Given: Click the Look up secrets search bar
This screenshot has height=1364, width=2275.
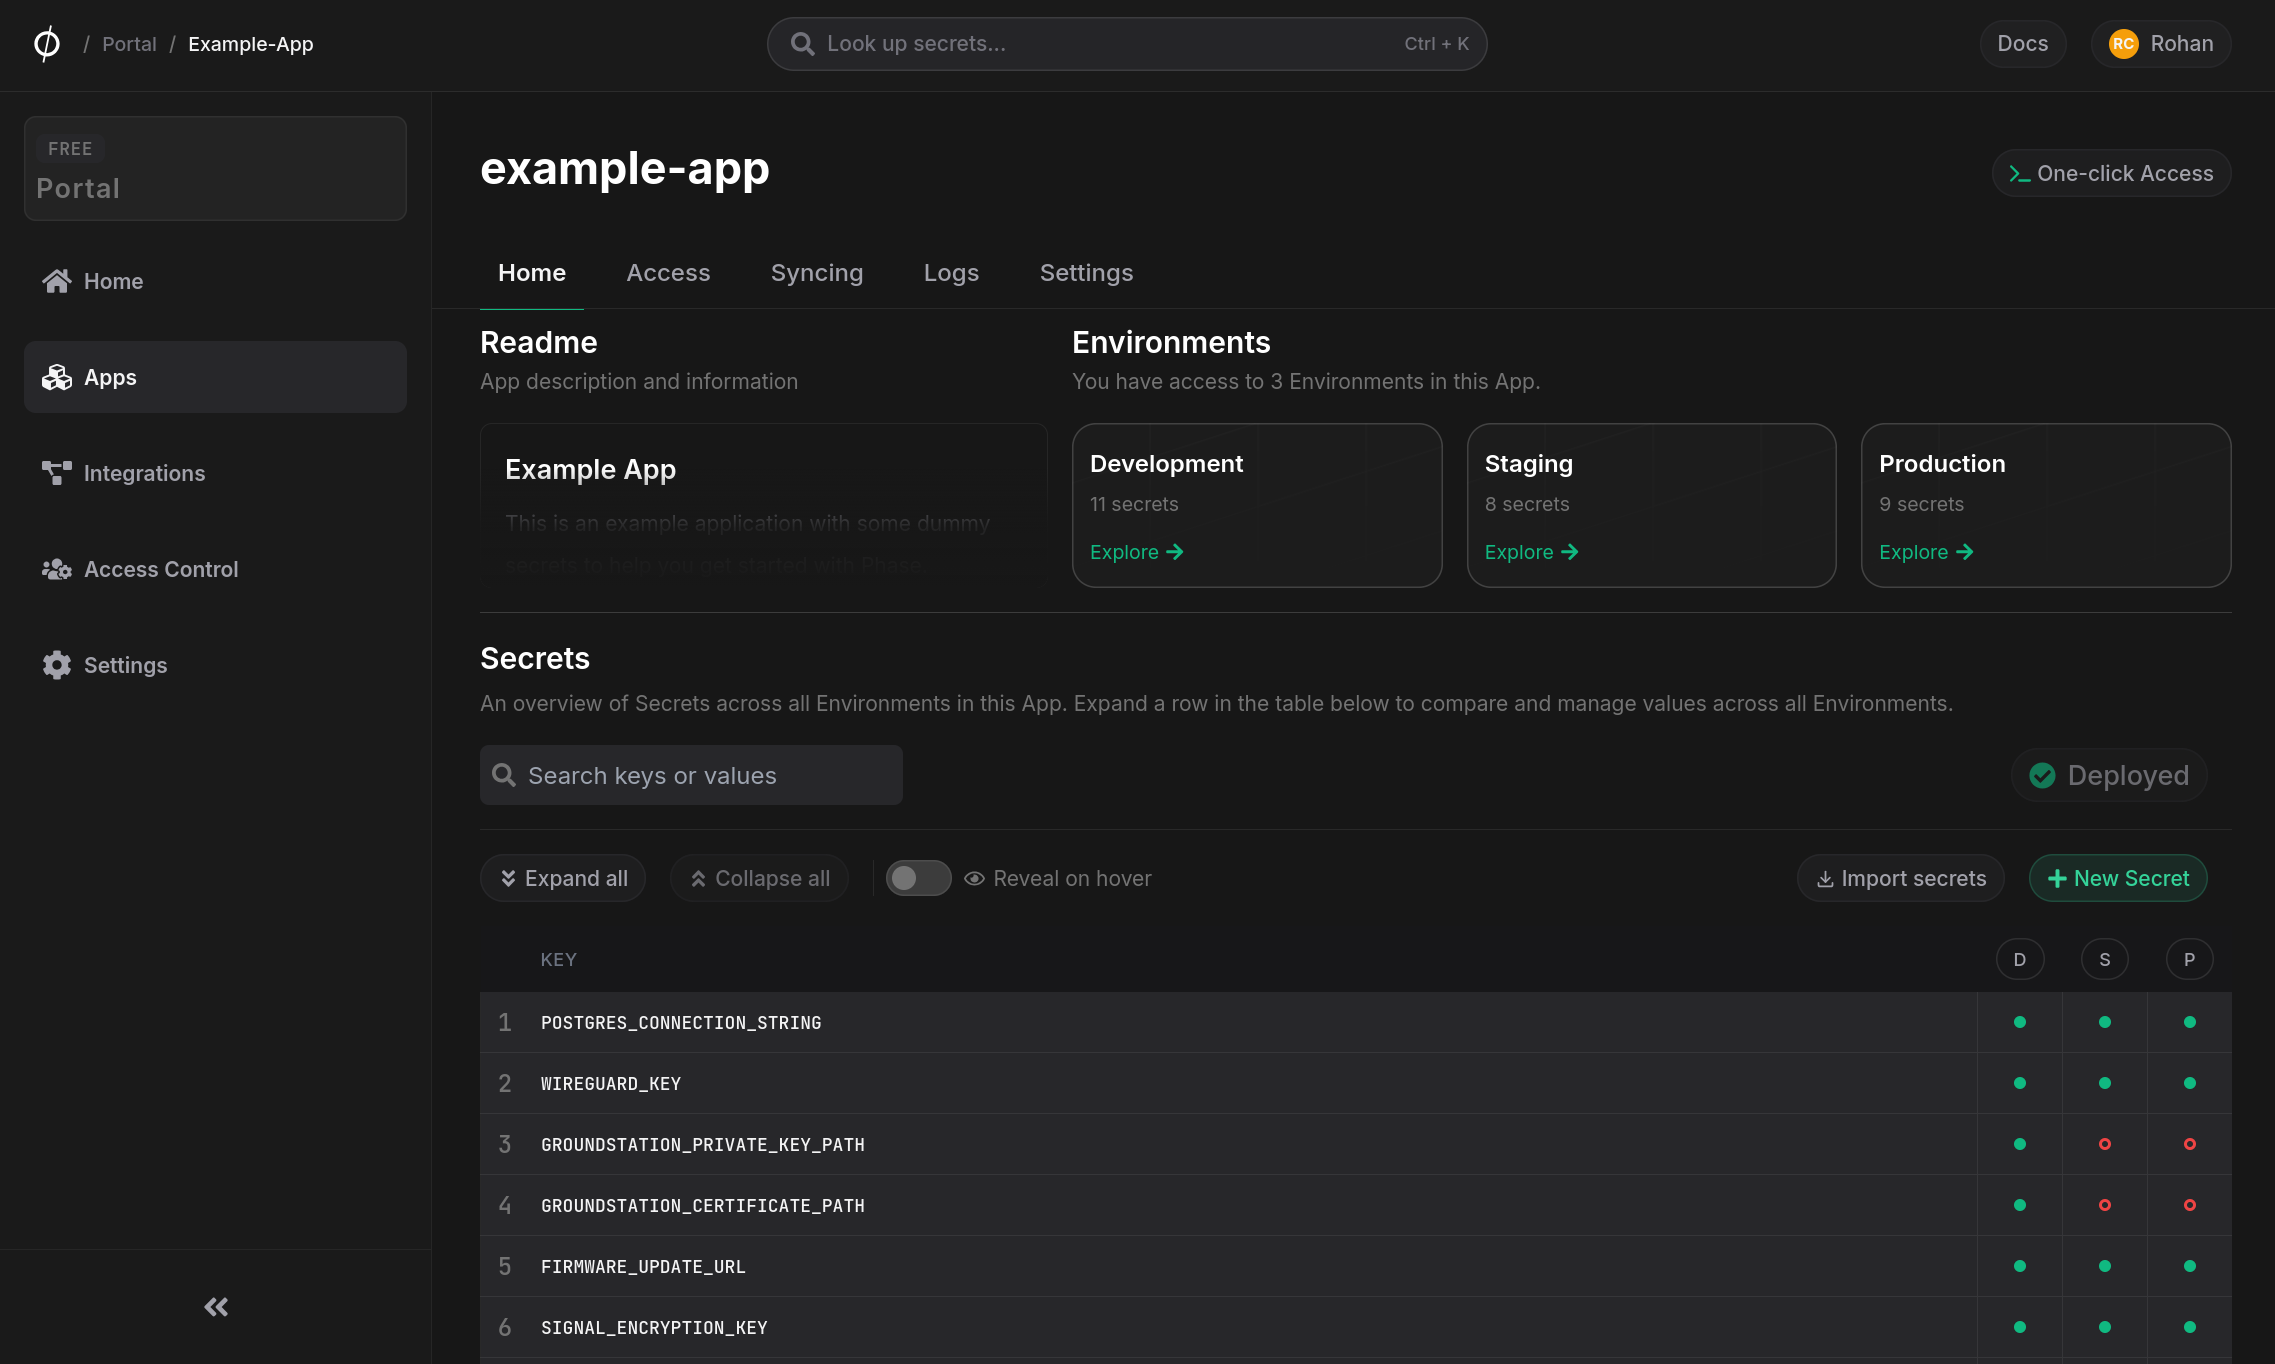Looking at the screenshot, I should click(1126, 43).
